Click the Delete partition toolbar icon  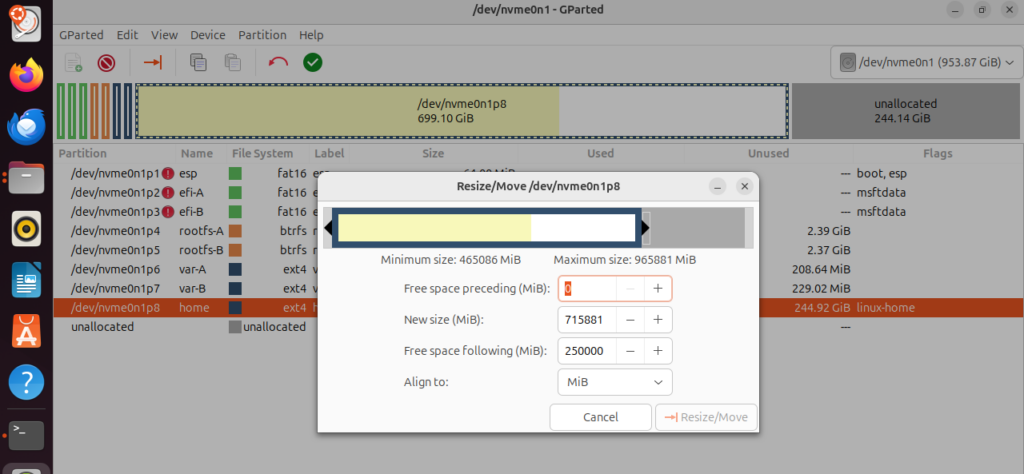(106, 63)
